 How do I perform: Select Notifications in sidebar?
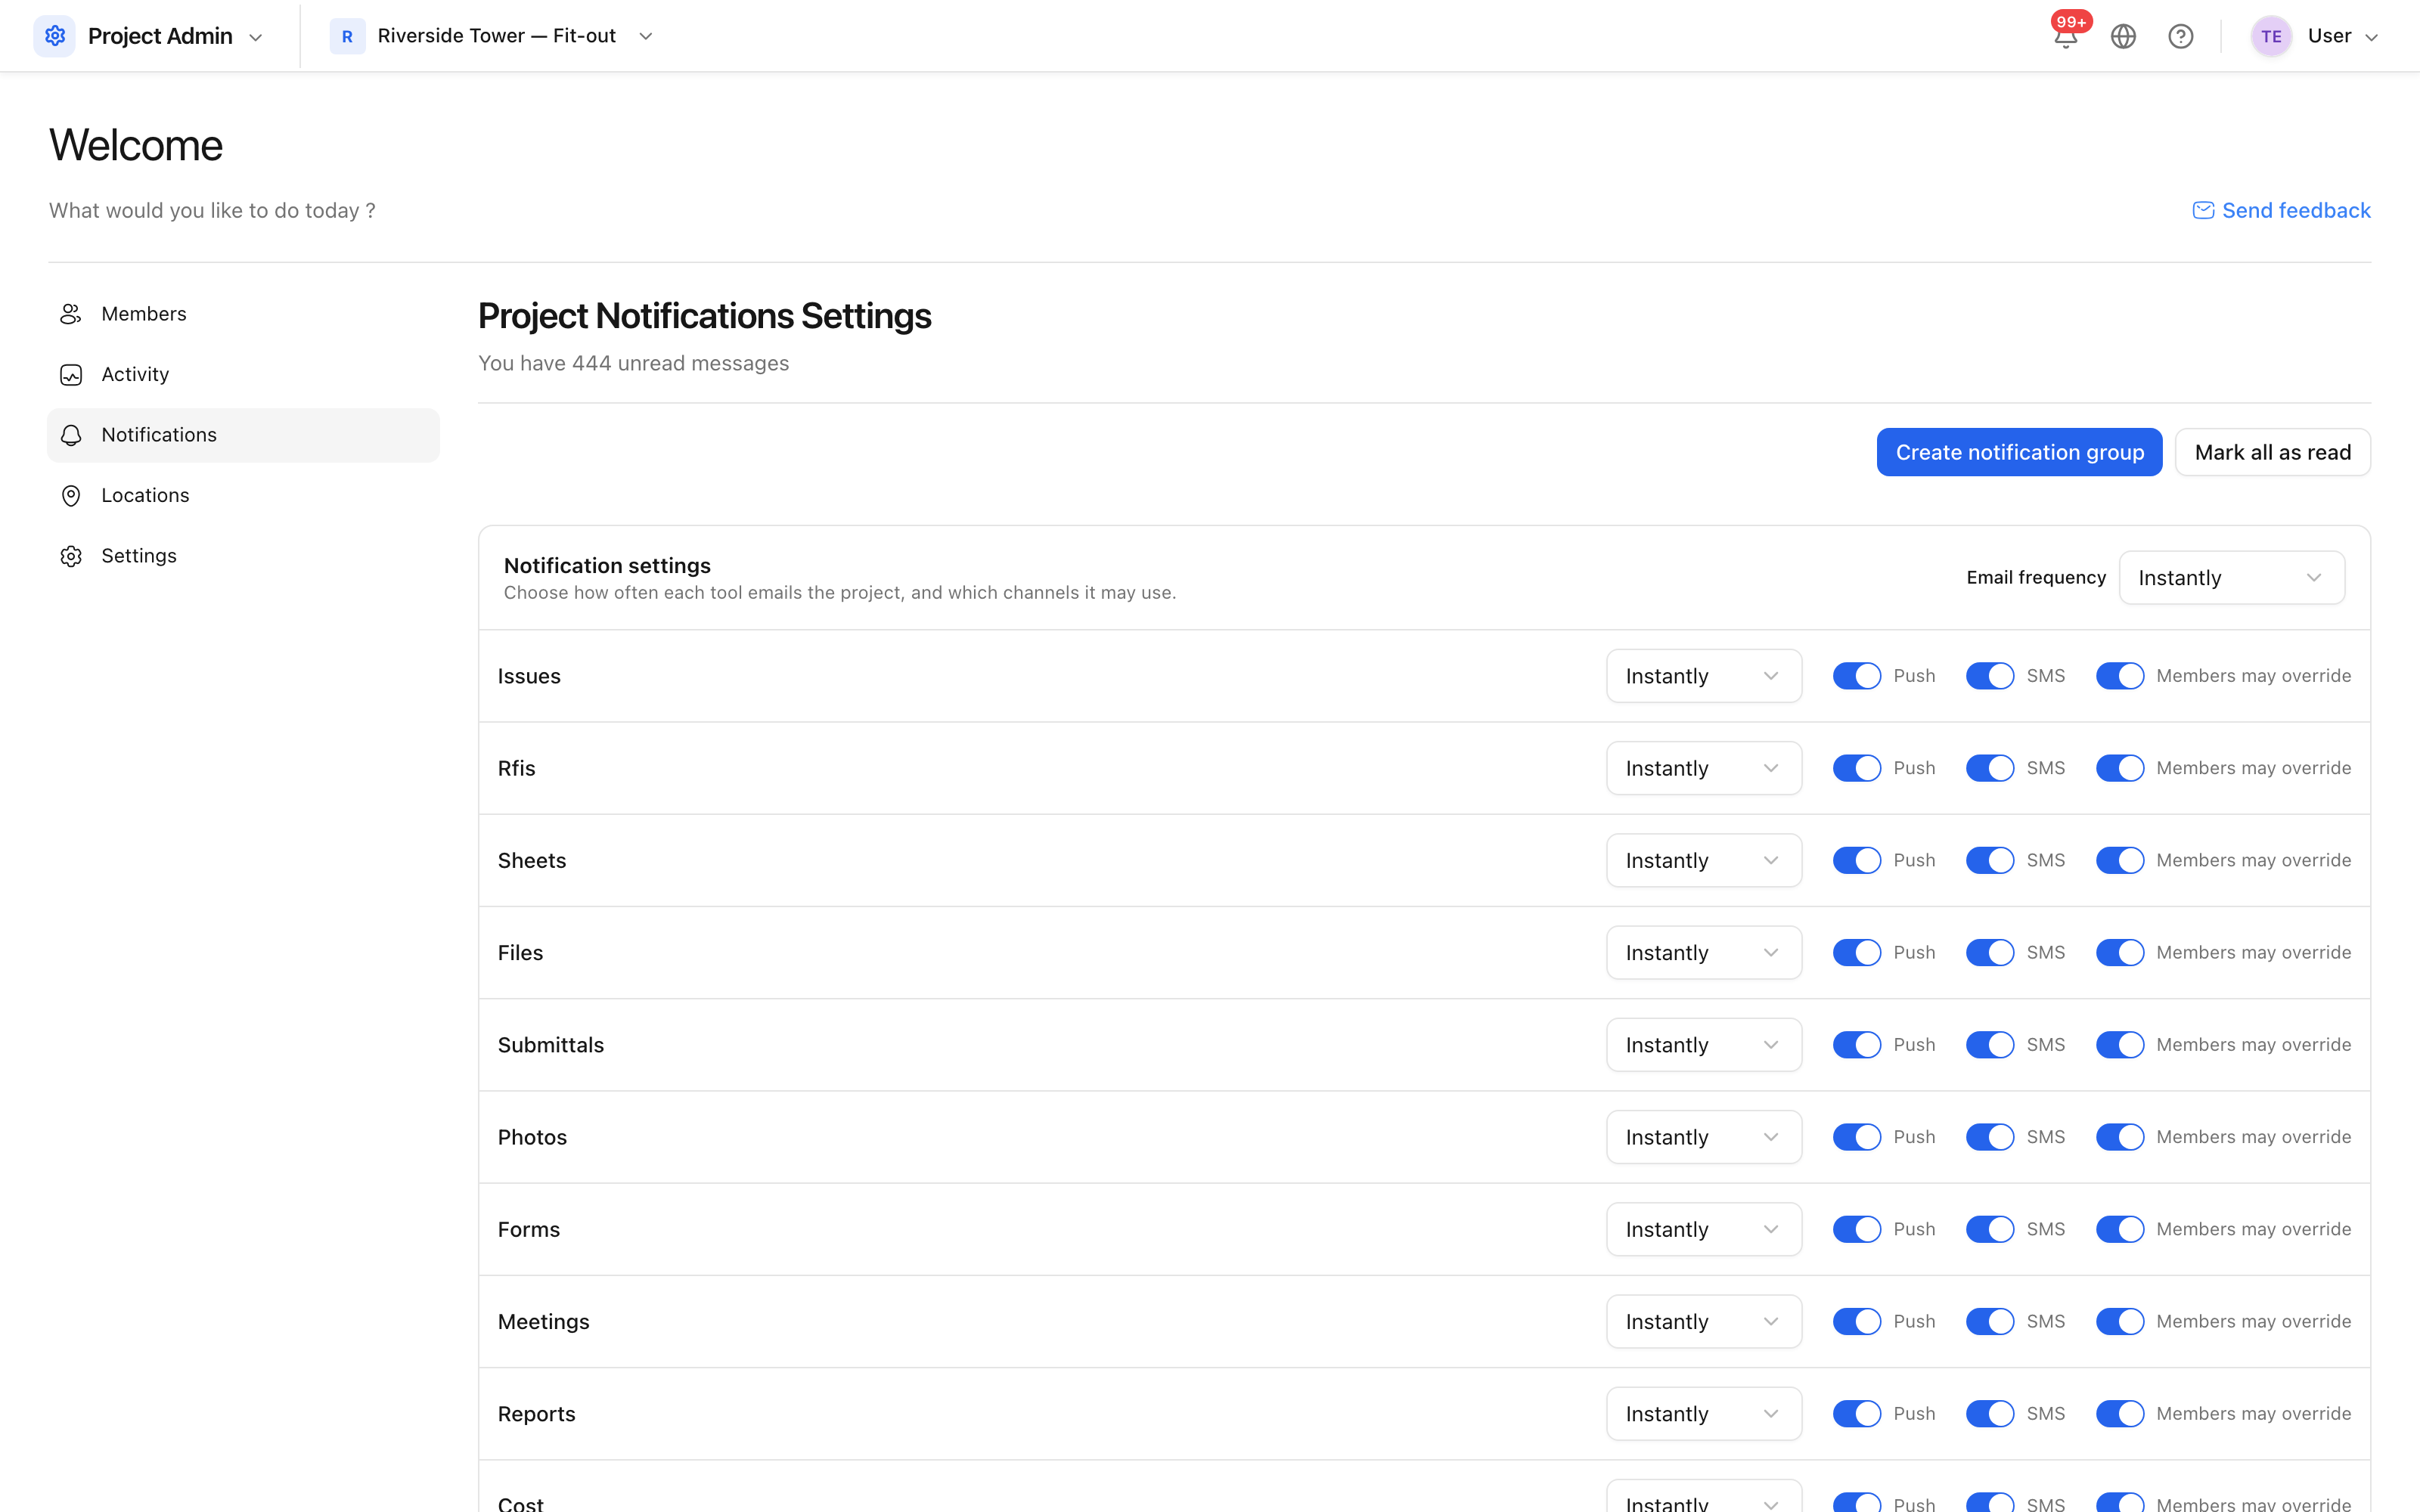(x=243, y=435)
